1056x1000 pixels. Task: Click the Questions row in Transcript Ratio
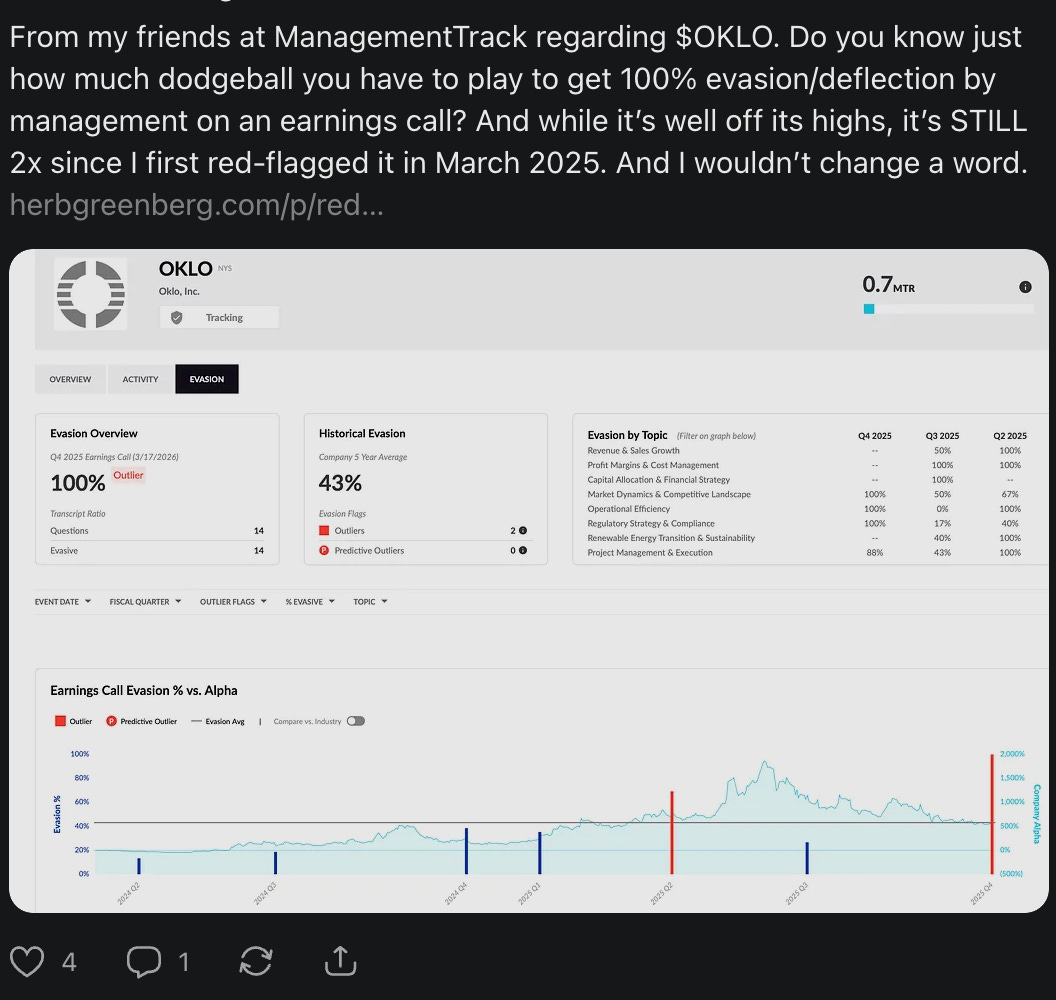tap(157, 531)
